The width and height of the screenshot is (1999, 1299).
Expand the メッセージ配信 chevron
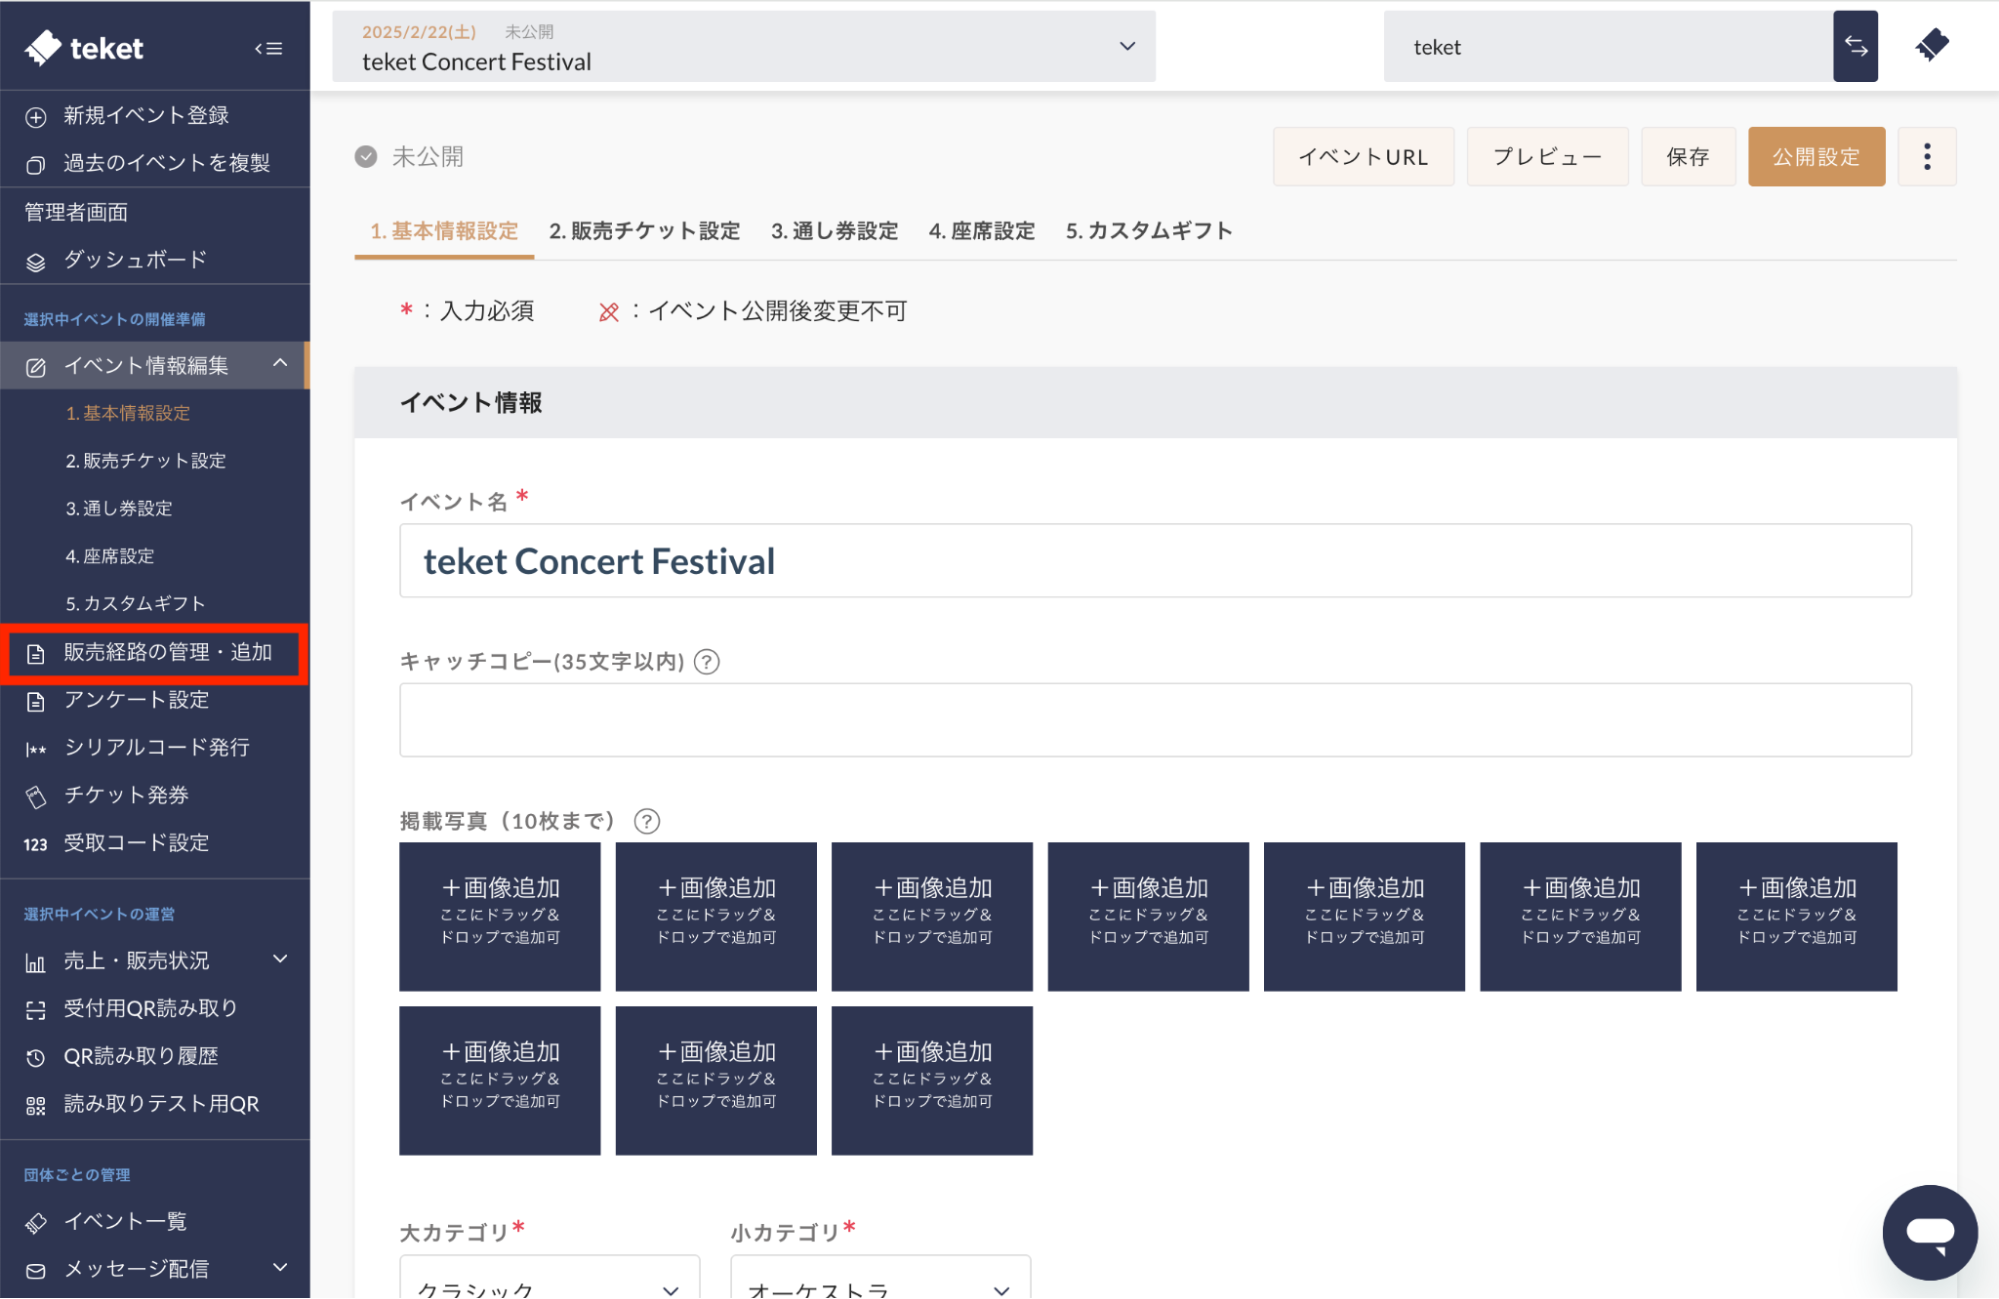[x=280, y=1267]
